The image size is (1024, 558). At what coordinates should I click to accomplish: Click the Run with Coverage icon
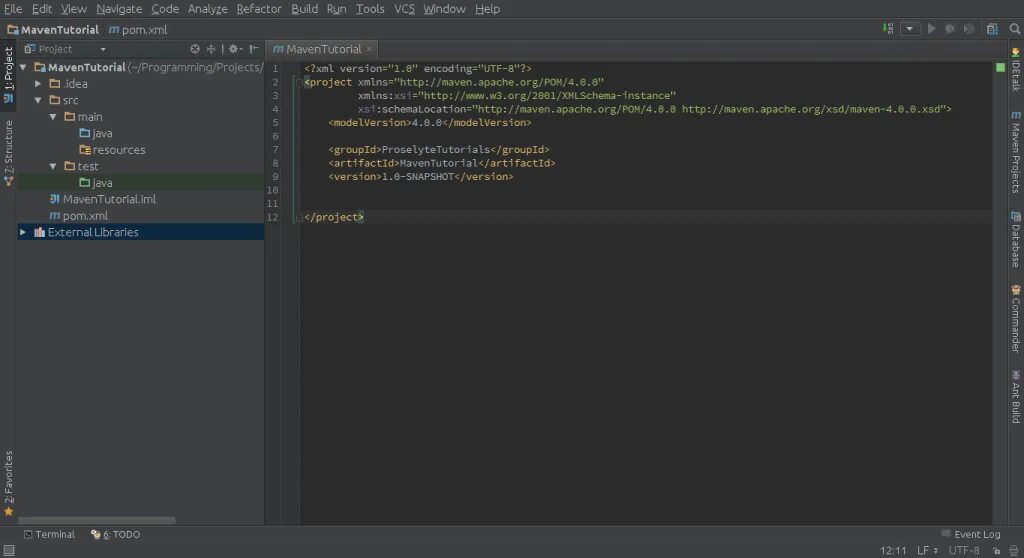970,29
